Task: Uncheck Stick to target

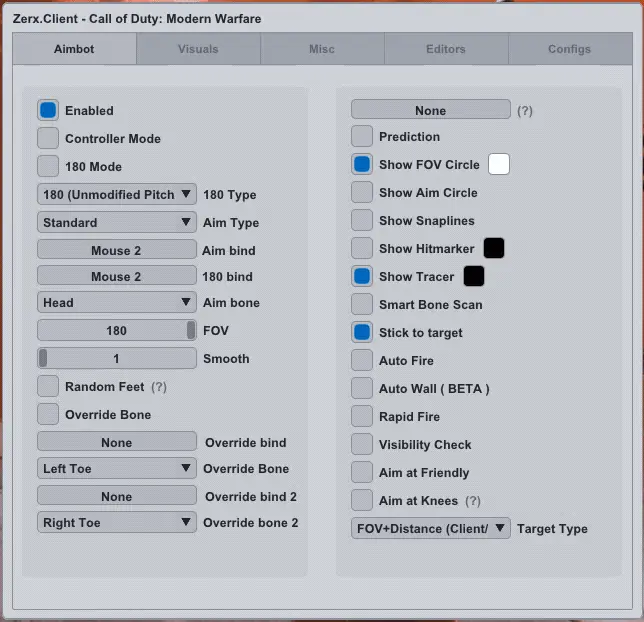Action: click(362, 332)
